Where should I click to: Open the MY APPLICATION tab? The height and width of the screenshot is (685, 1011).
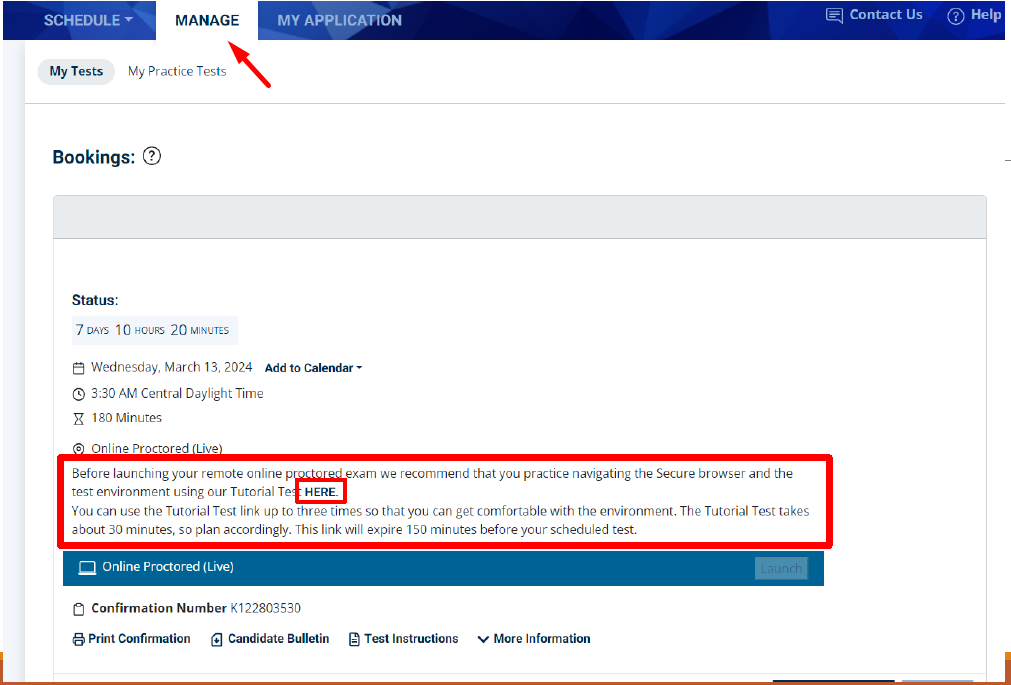[x=339, y=20]
